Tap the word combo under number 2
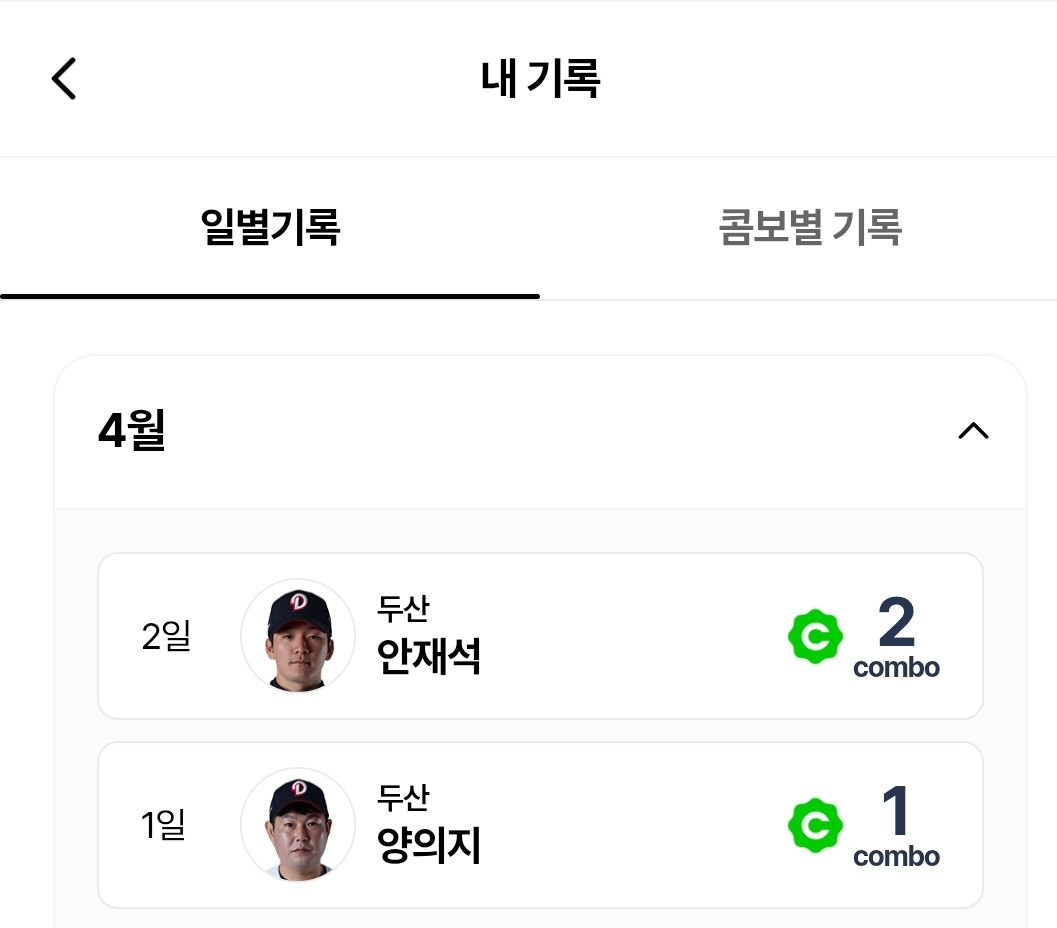This screenshot has height=928, width=1057. (x=896, y=668)
